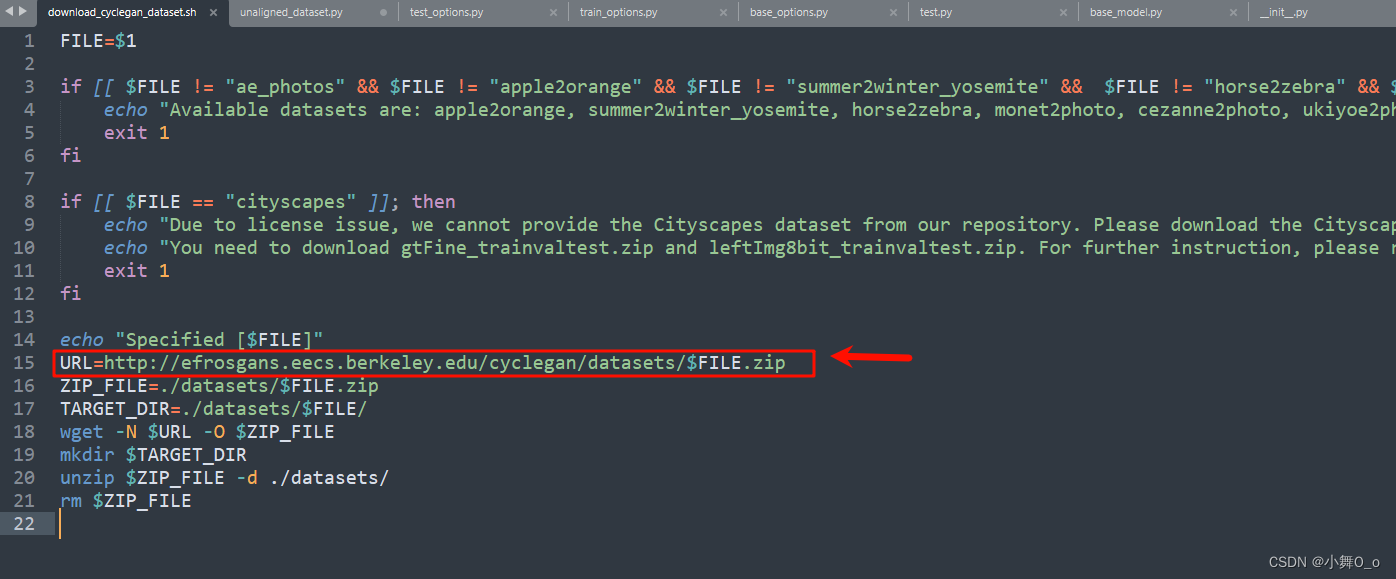The width and height of the screenshot is (1396, 579).
Task: Click line number 15 in the gutter
Action: [x=25, y=362]
